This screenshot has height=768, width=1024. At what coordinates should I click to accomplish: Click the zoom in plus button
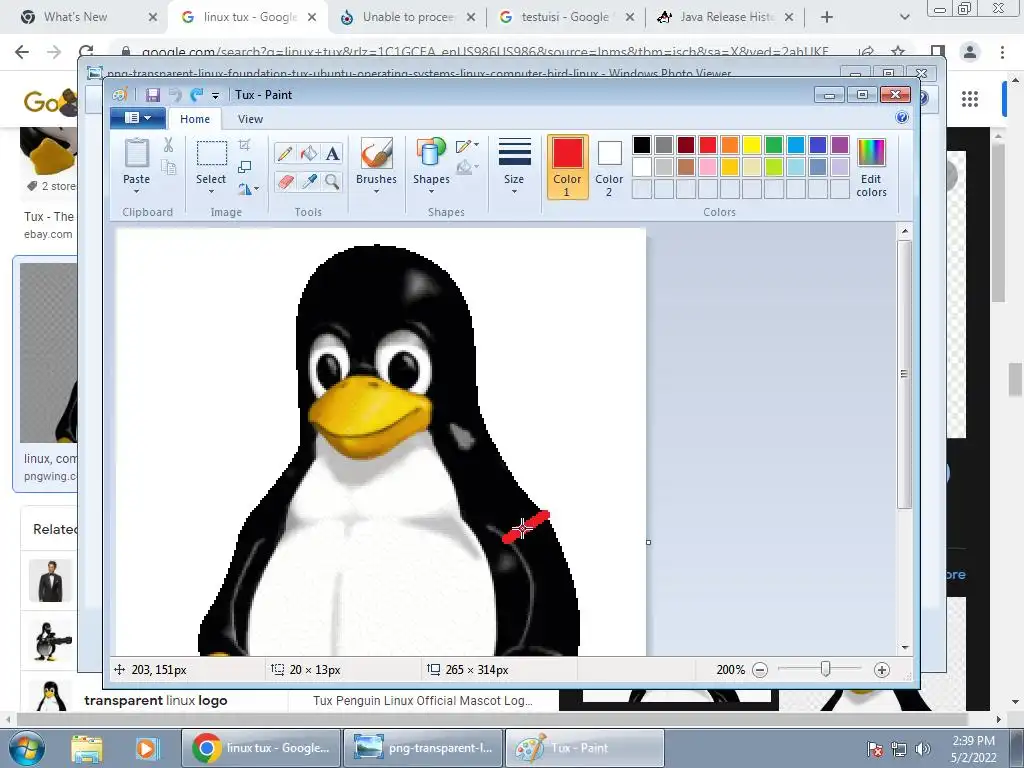click(x=882, y=670)
